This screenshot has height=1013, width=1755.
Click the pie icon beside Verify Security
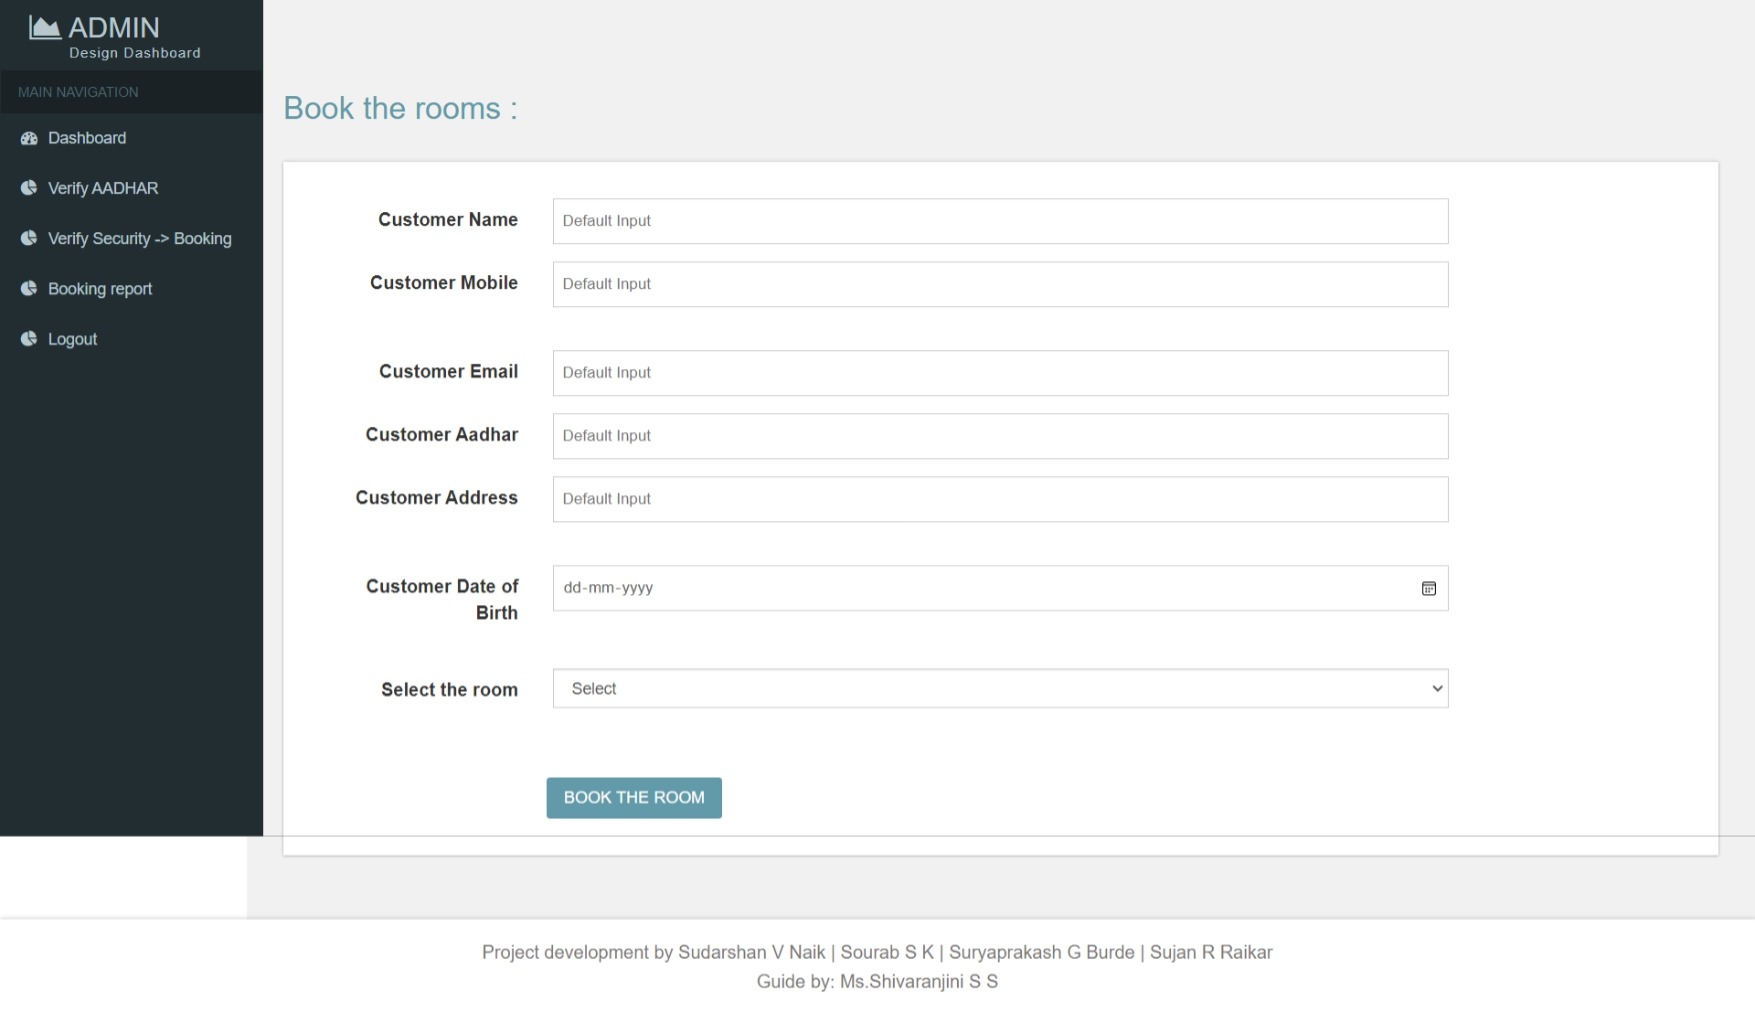coord(29,238)
